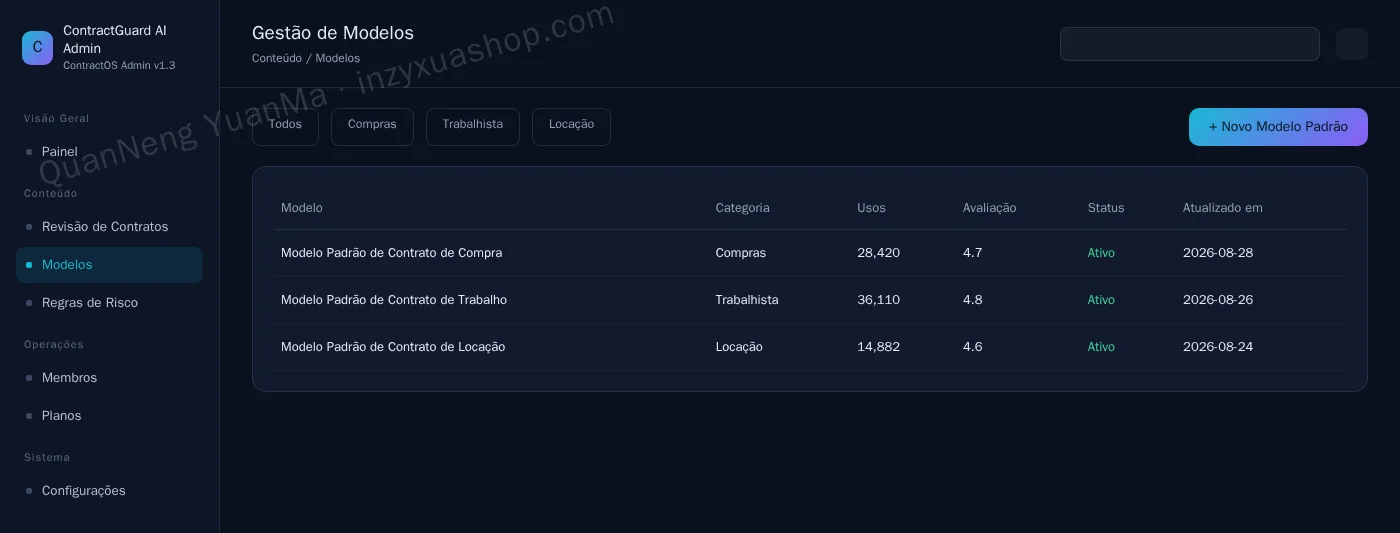The width and height of the screenshot is (1400, 533).
Task: Click the square button beside search field
Action: (x=1352, y=44)
